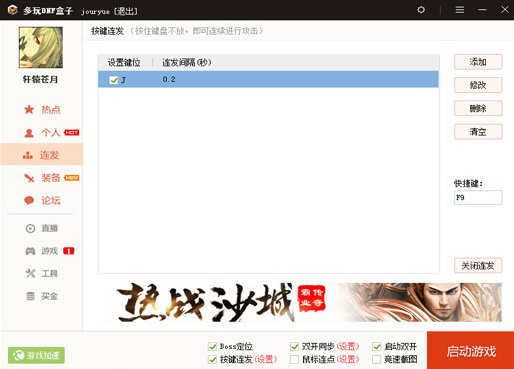Click the 修改 button
The image size is (514, 369).
[x=478, y=85]
